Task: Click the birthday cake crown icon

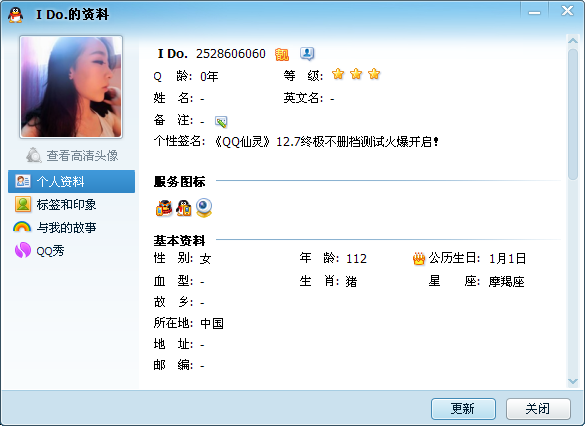Action: click(419, 258)
